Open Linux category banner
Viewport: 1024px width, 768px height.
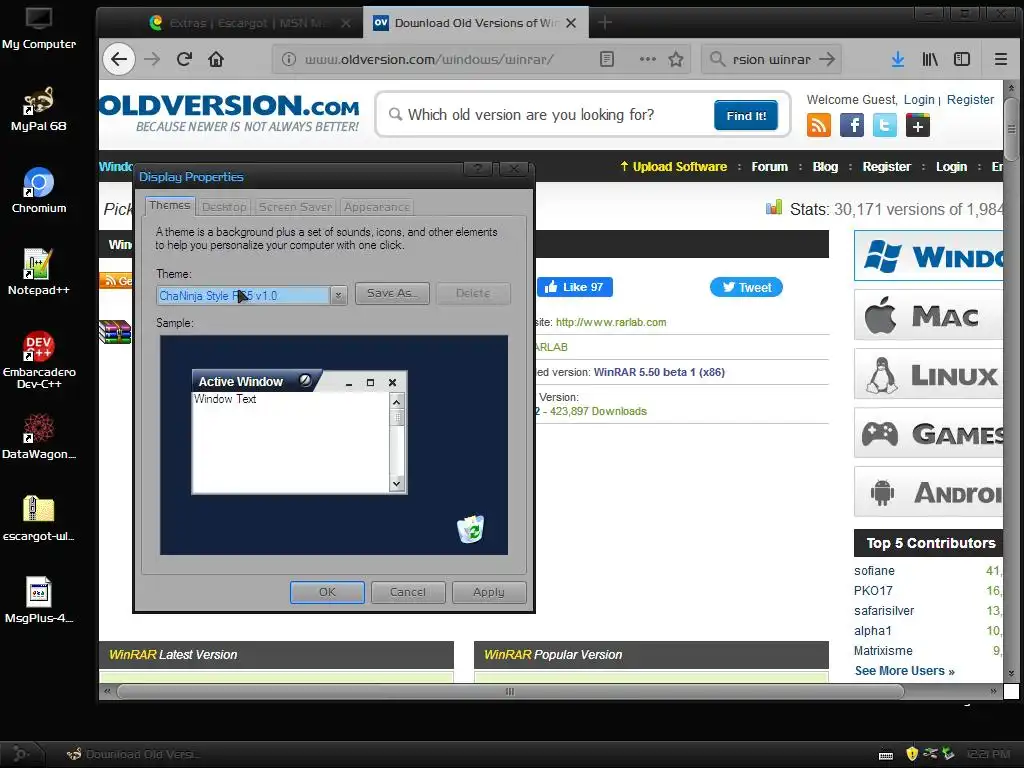[x=929, y=374]
